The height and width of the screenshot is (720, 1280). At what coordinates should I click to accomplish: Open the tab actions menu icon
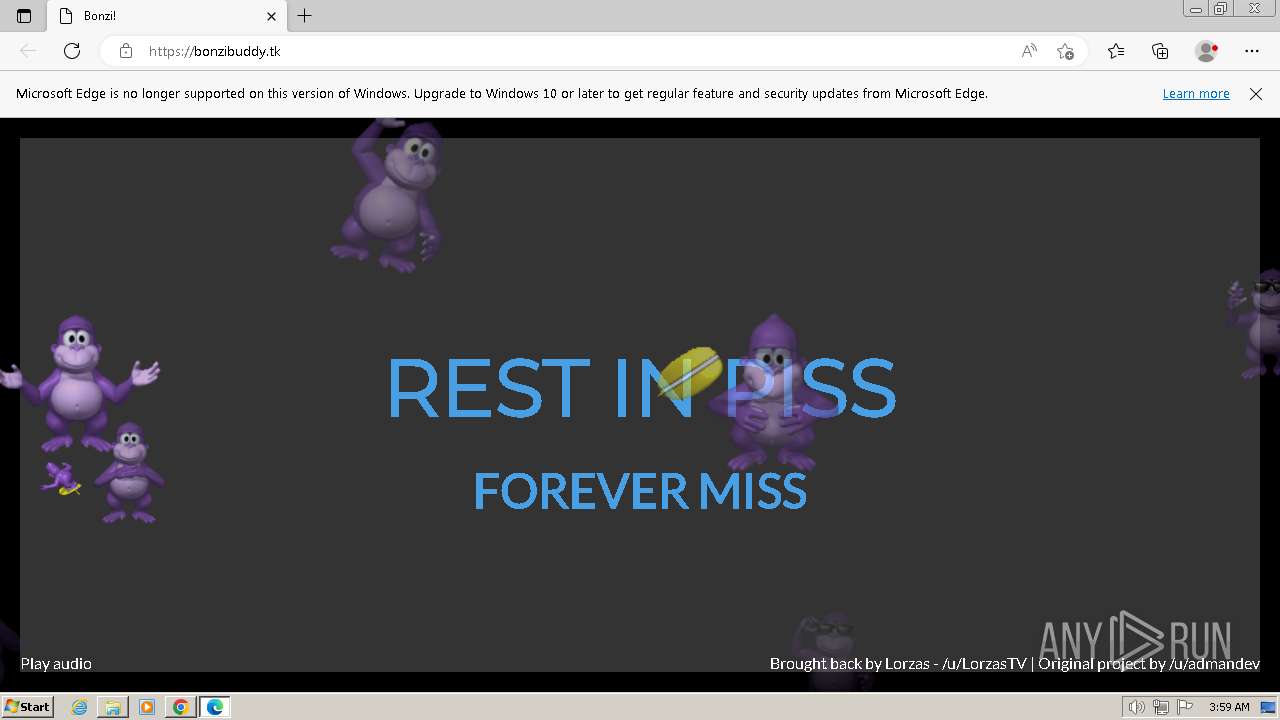(x=24, y=16)
